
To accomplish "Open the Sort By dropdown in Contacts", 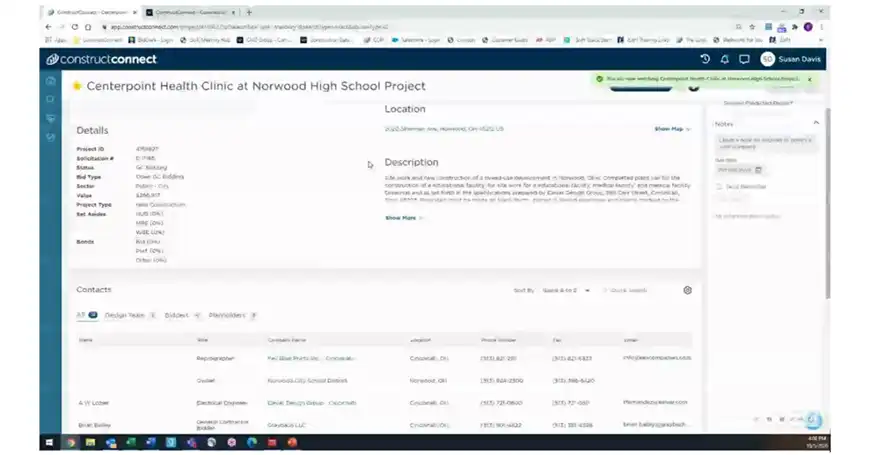I will coord(563,290).
